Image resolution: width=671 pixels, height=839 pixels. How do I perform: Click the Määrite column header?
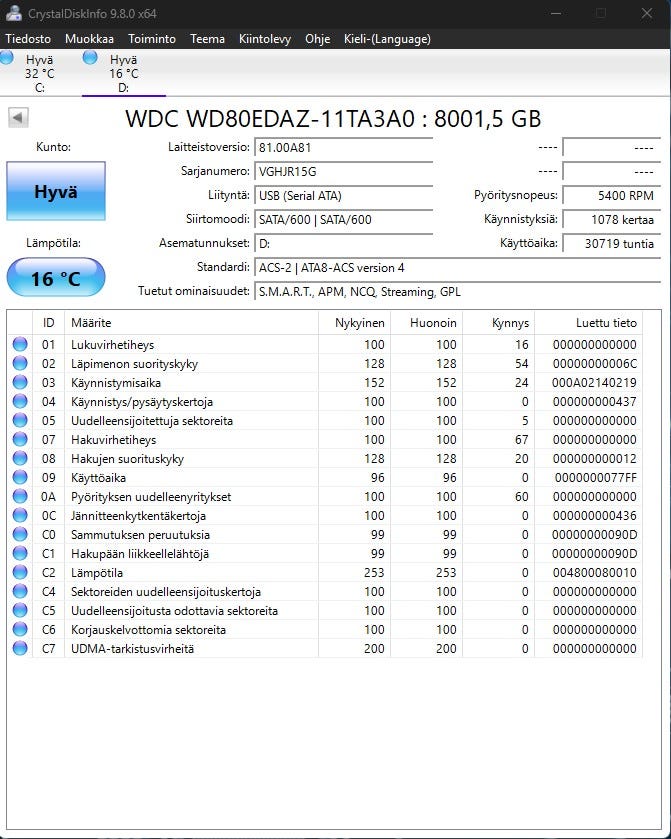192,323
